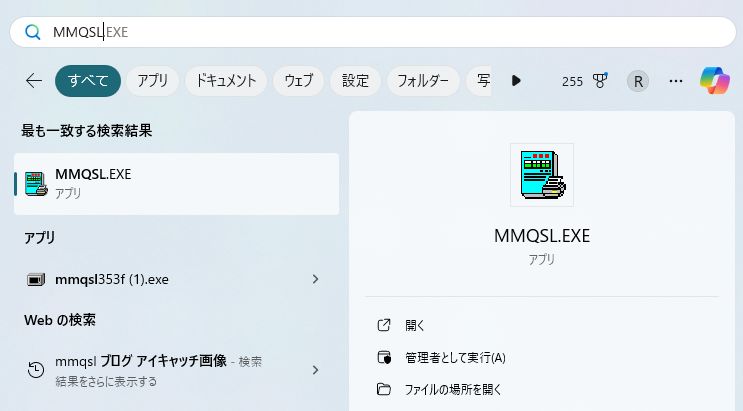Viewport: 743px width, 411px height.
Task: Click the large MMQSL.EXE app icon
Action: click(x=541, y=175)
